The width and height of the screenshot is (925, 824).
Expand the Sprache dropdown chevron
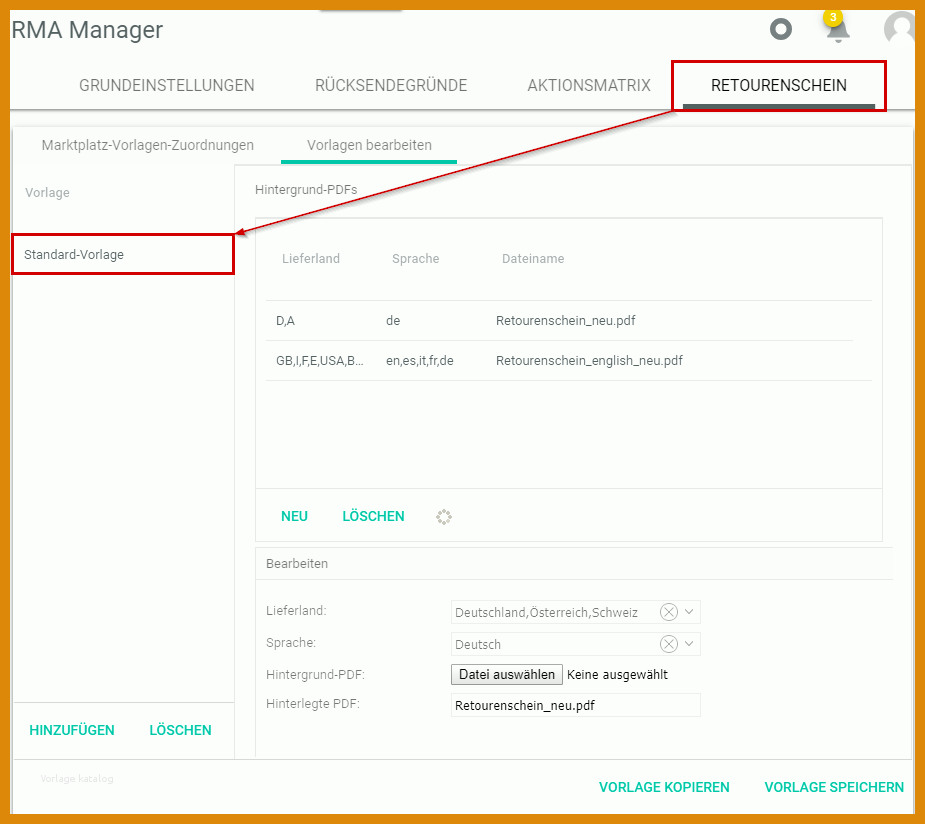[689, 644]
